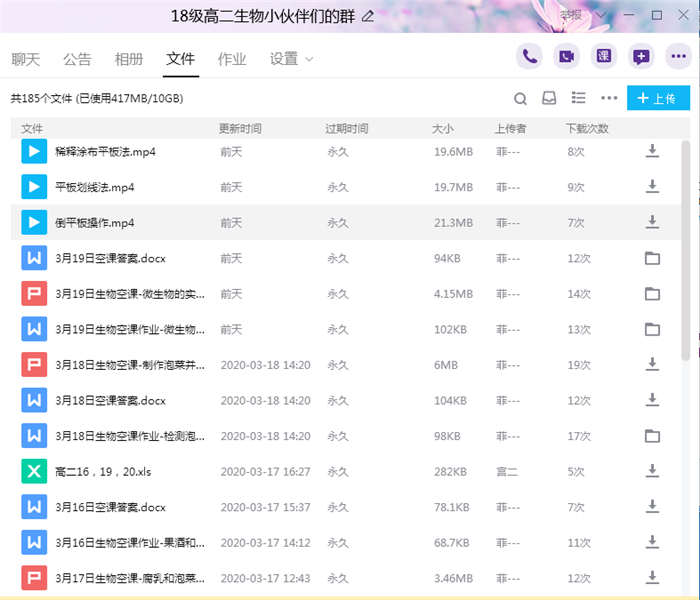
Task: Start a group voice call
Action: pyautogui.click(x=530, y=57)
